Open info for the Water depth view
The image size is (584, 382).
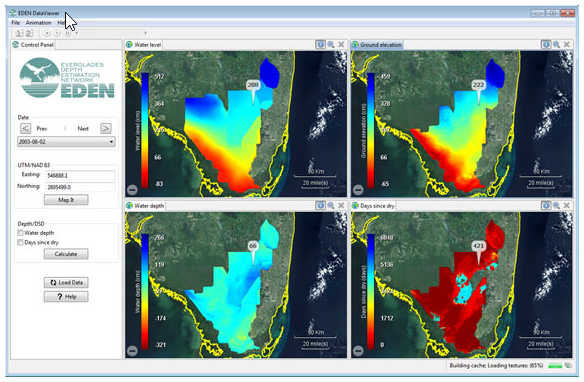pos(320,206)
